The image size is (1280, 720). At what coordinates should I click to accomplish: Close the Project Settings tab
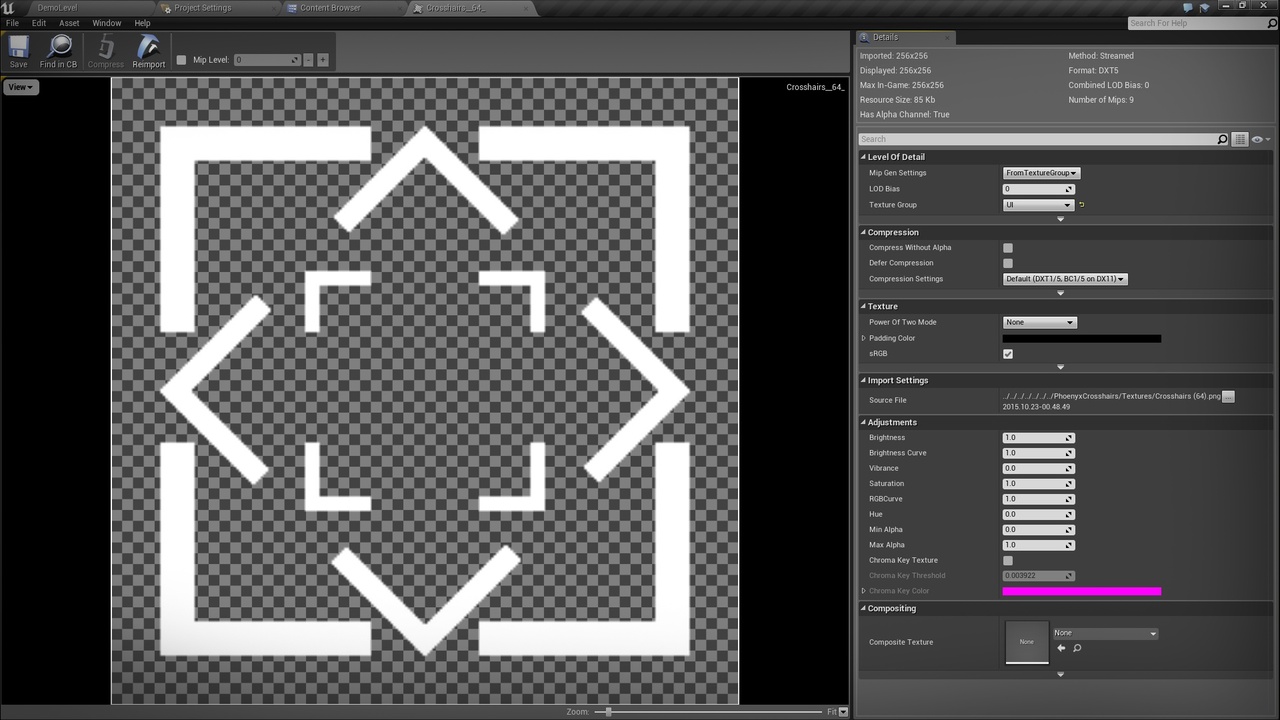tap(276, 8)
